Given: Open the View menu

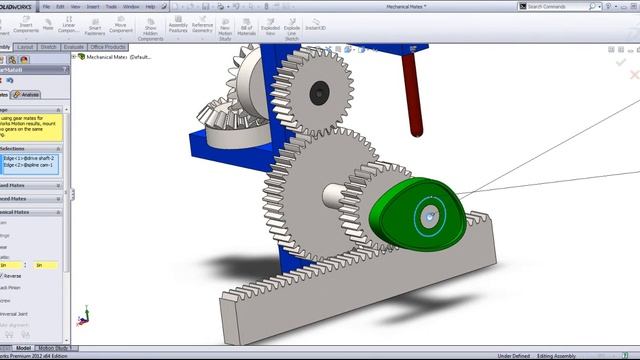Looking at the screenshot, I should (75, 7).
